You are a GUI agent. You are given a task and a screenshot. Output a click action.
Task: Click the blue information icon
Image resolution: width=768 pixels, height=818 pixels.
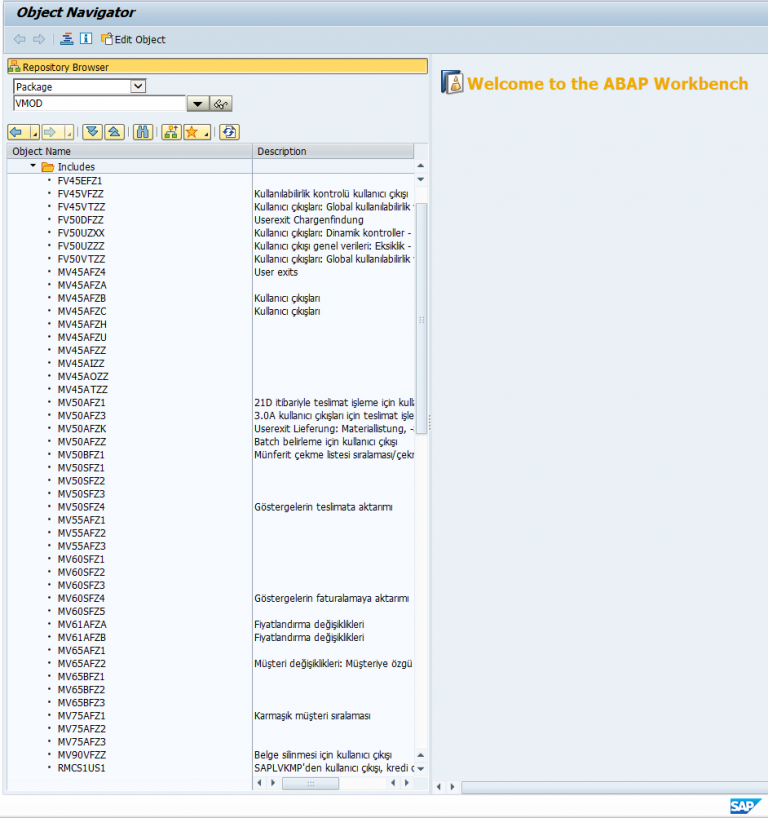pyautogui.click(x=86, y=39)
